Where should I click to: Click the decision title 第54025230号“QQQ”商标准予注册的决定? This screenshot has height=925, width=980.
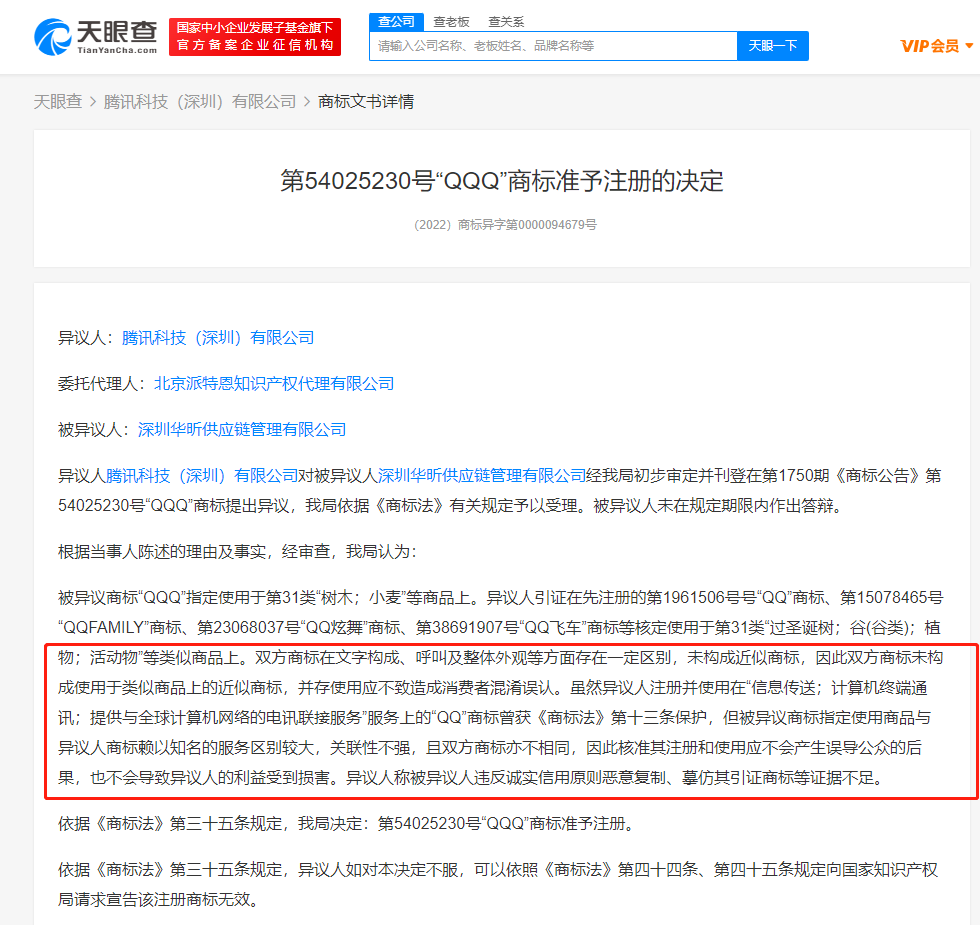pos(490,184)
